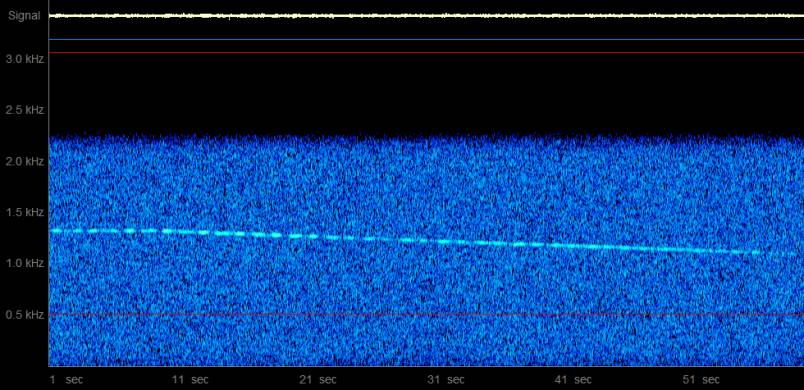Click the yellow signal level trace
Screen dimensions: 804x390
click(x=426, y=16)
